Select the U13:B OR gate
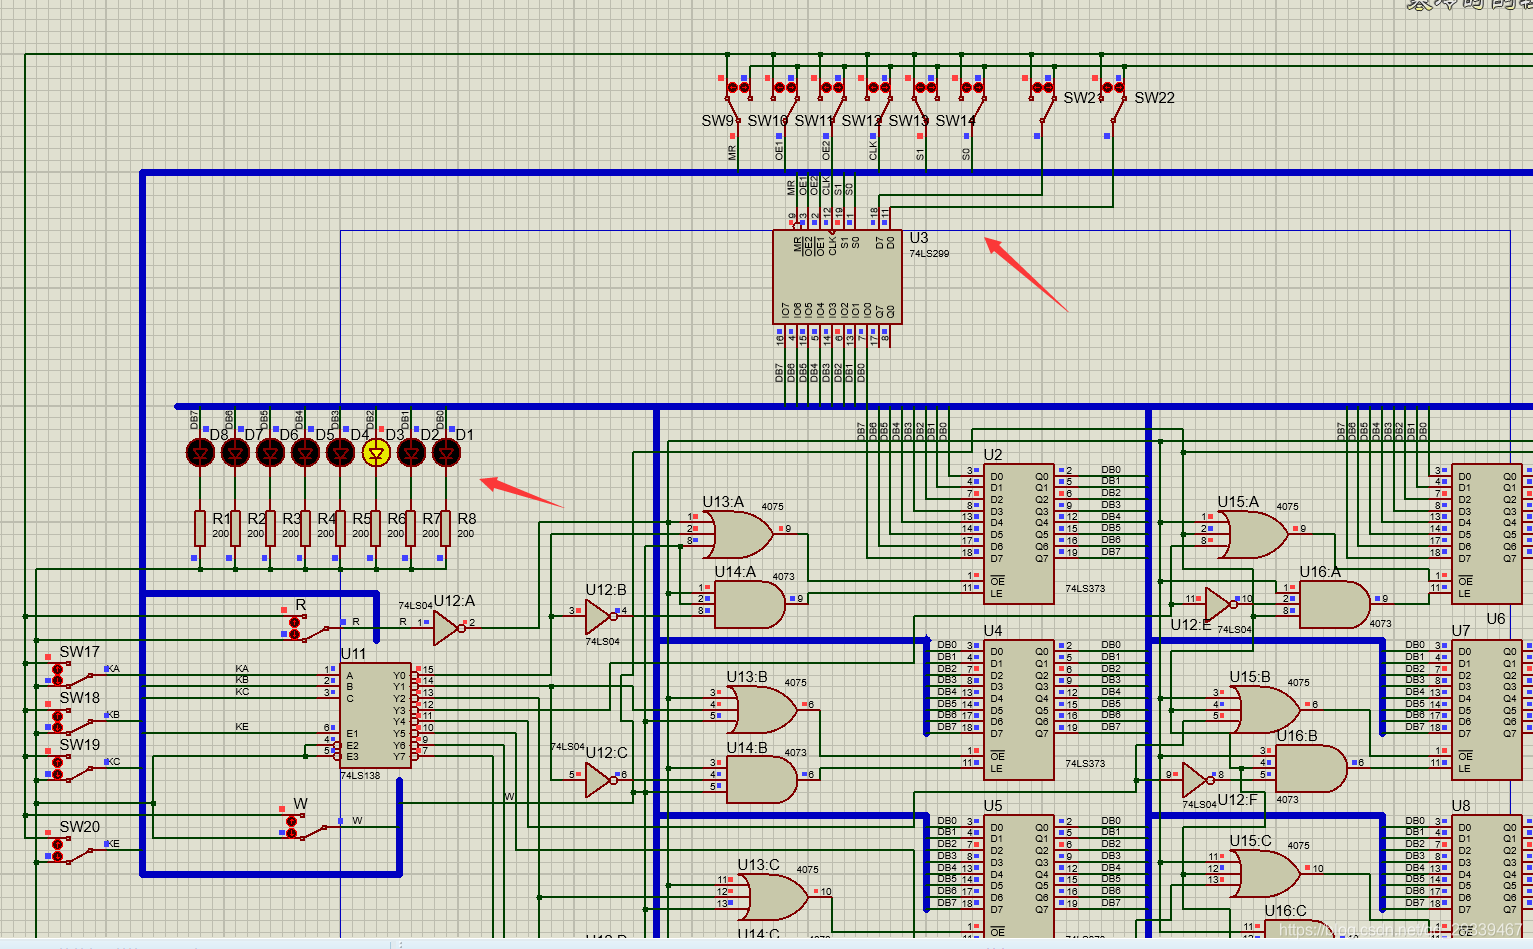The width and height of the screenshot is (1533, 949). 763,710
